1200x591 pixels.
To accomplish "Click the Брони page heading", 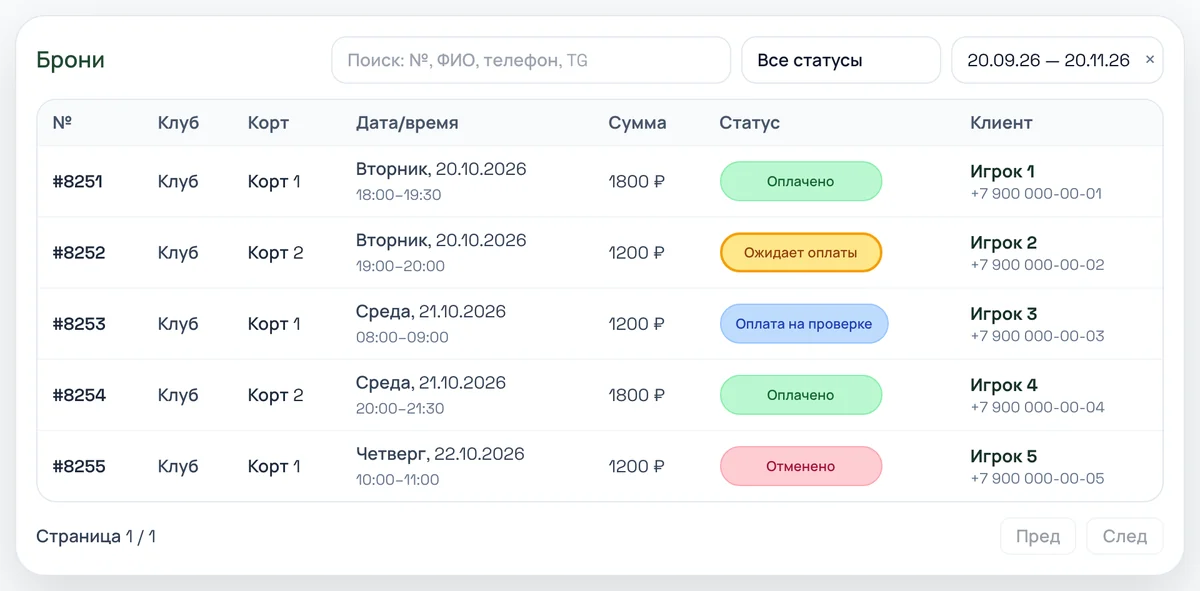I will 70,60.
